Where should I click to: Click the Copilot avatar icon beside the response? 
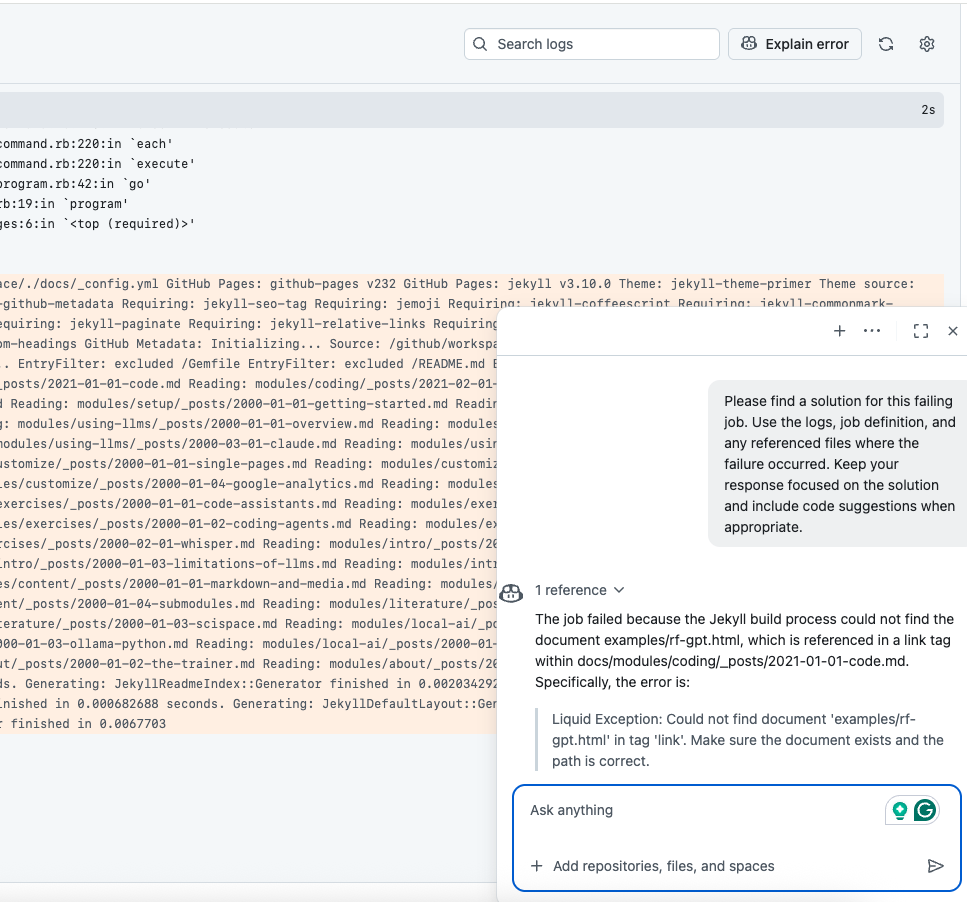[x=511, y=592]
